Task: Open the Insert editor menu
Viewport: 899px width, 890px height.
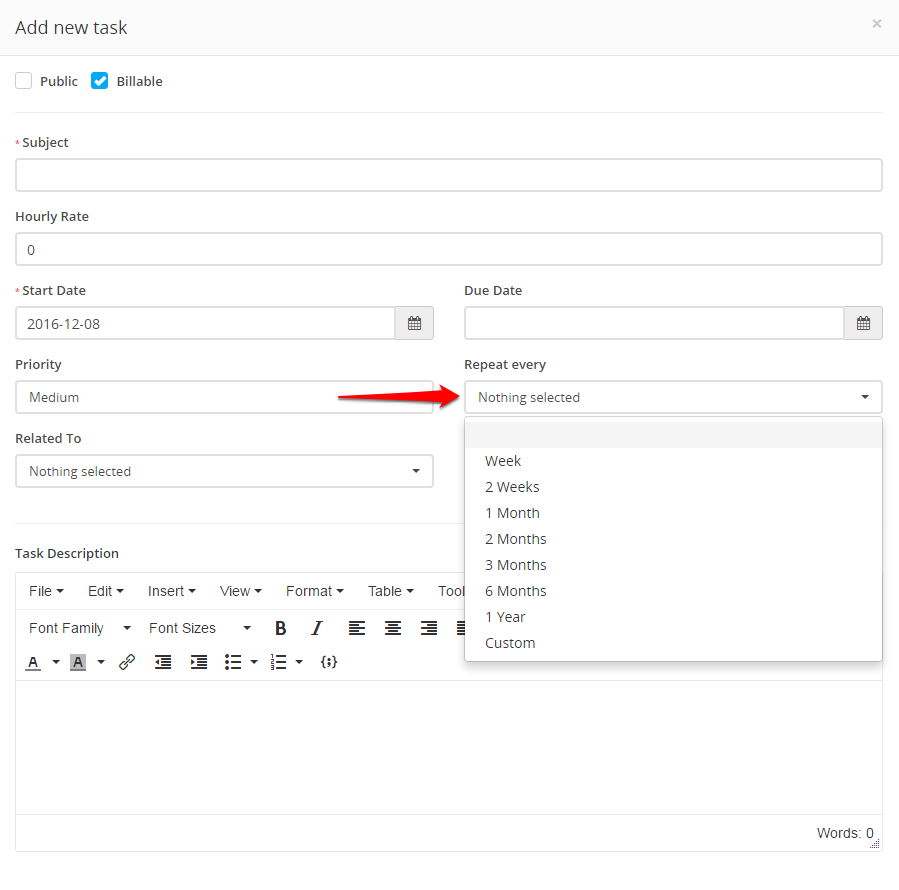Action: pyautogui.click(x=171, y=591)
